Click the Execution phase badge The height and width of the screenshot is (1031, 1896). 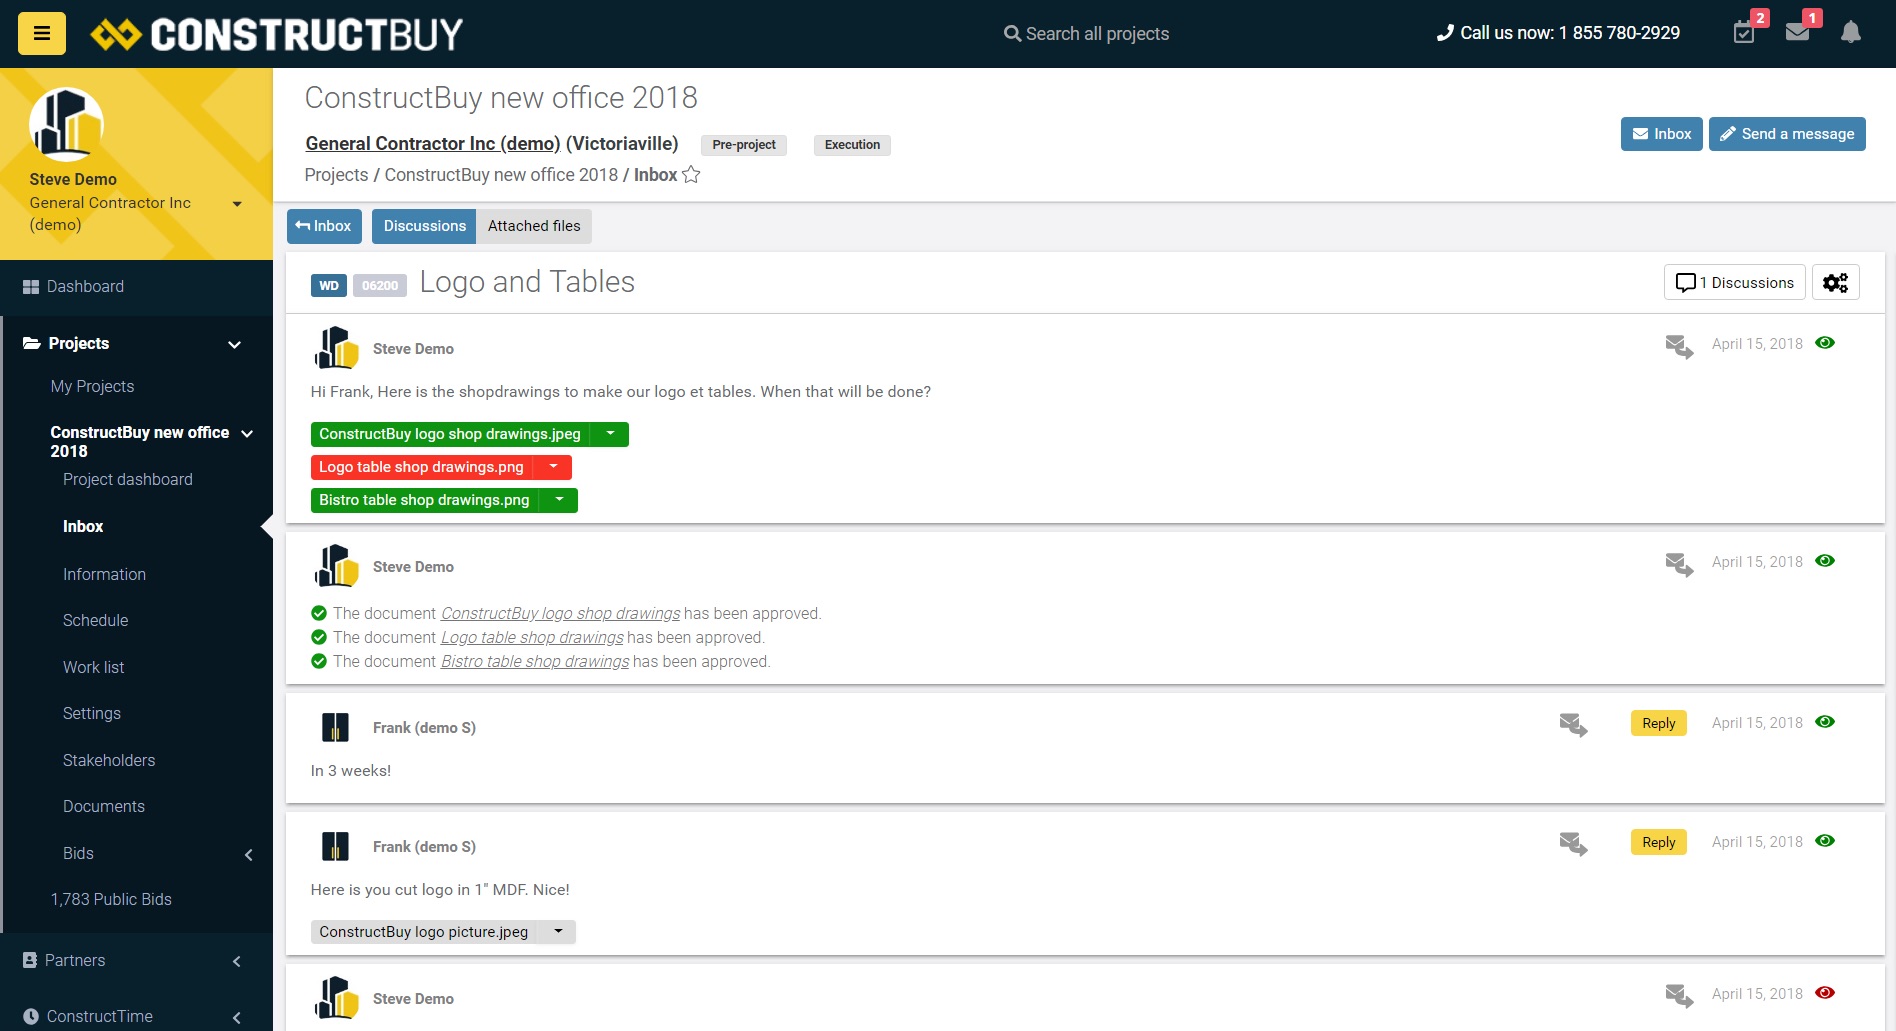(x=852, y=145)
